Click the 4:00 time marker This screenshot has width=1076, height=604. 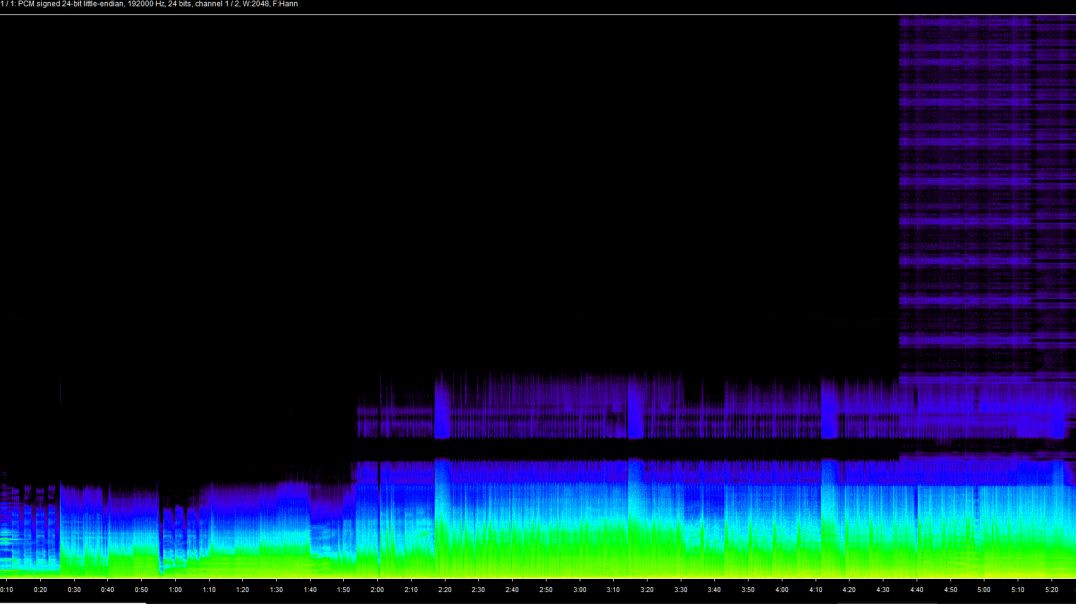(x=781, y=590)
